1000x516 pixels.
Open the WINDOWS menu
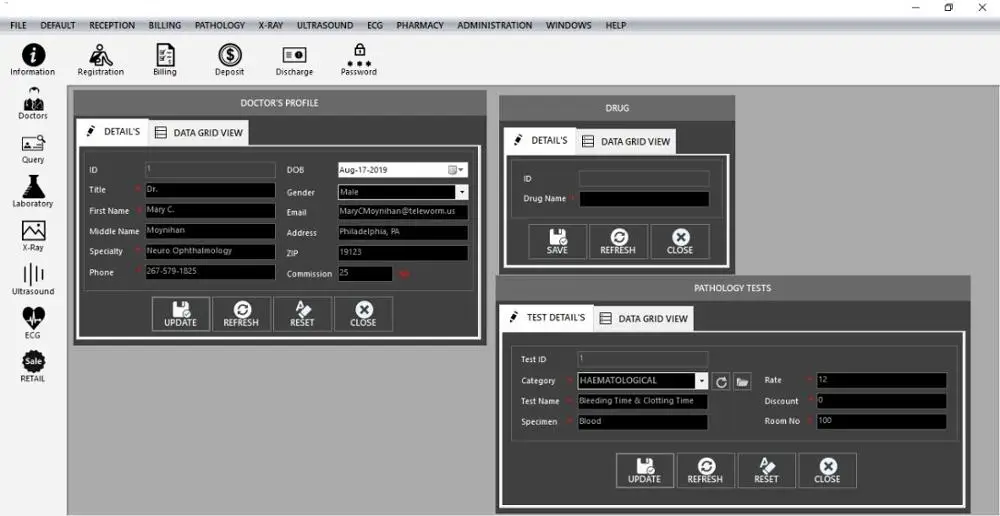[569, 26]
